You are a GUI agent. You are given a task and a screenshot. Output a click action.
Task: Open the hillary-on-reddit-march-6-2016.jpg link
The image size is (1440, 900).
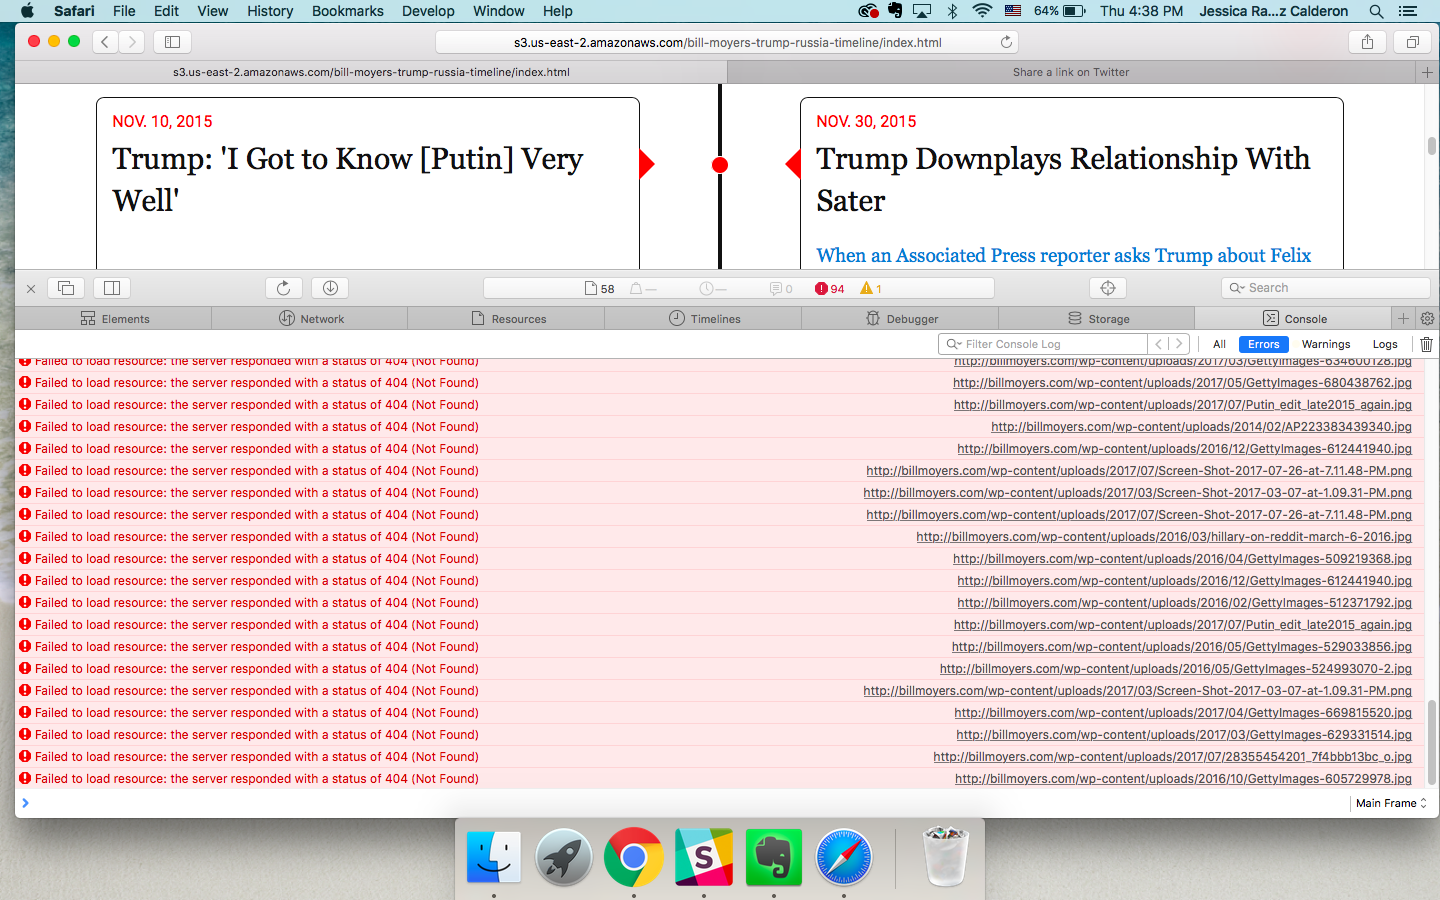[x=1163, y=537]
